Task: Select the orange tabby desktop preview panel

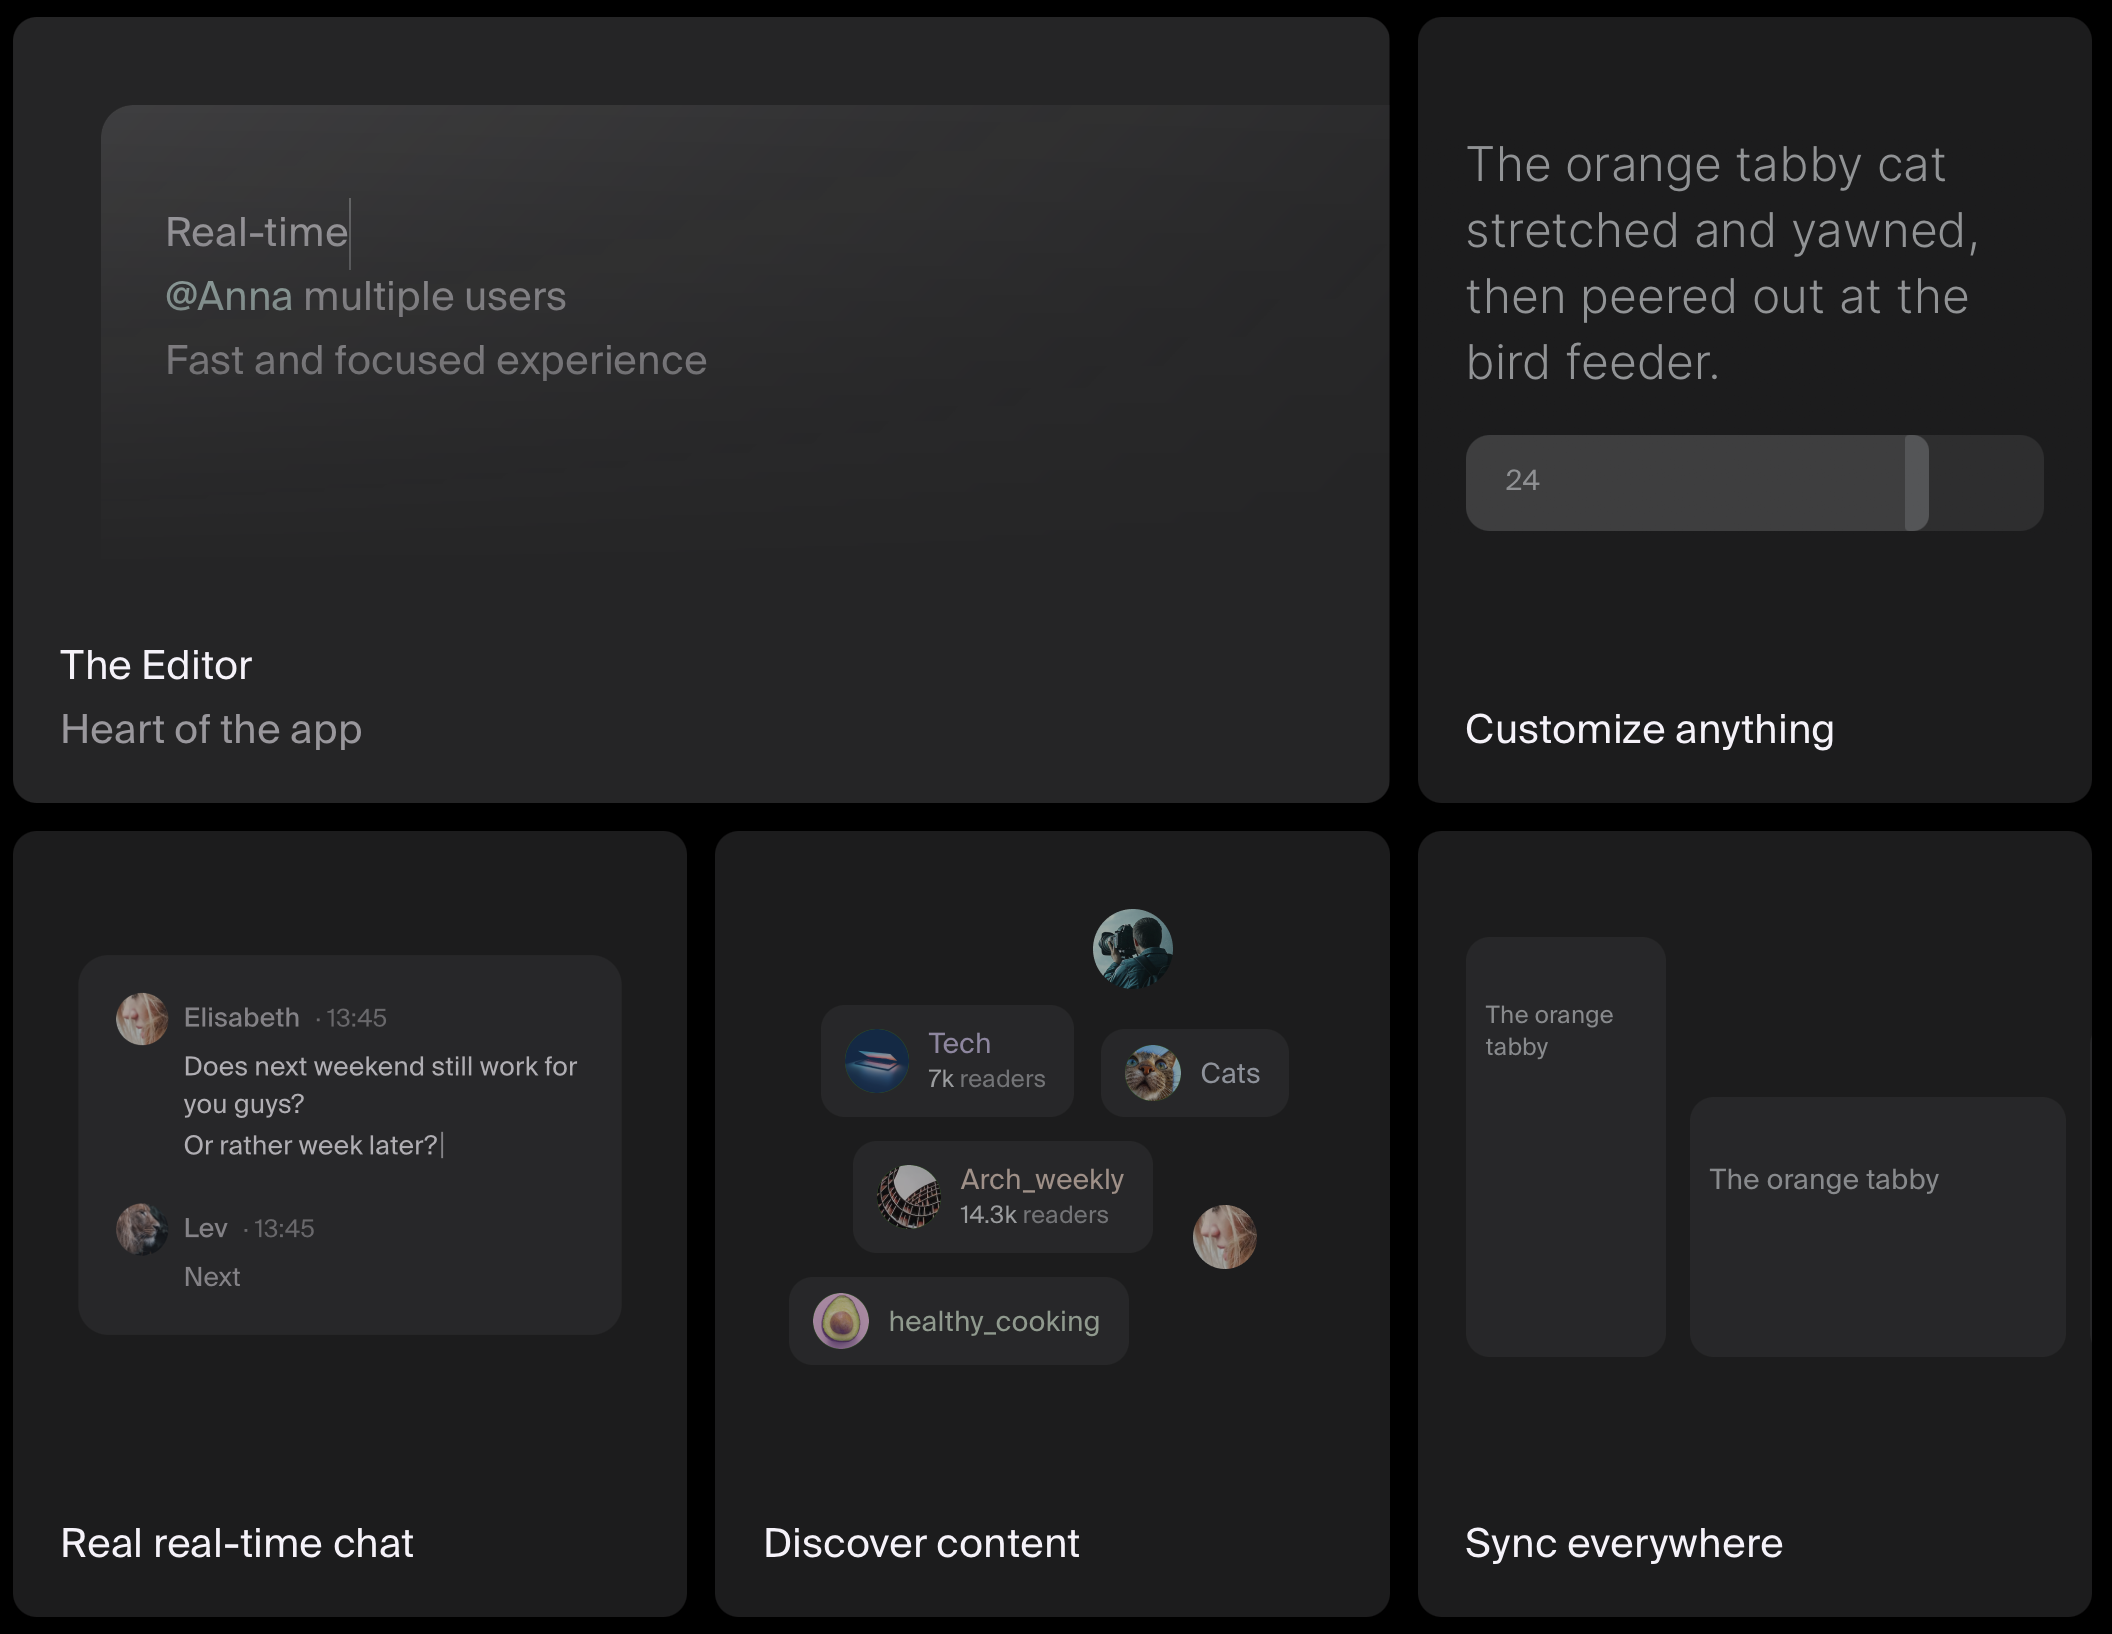Action: tap(1876, 1227)
